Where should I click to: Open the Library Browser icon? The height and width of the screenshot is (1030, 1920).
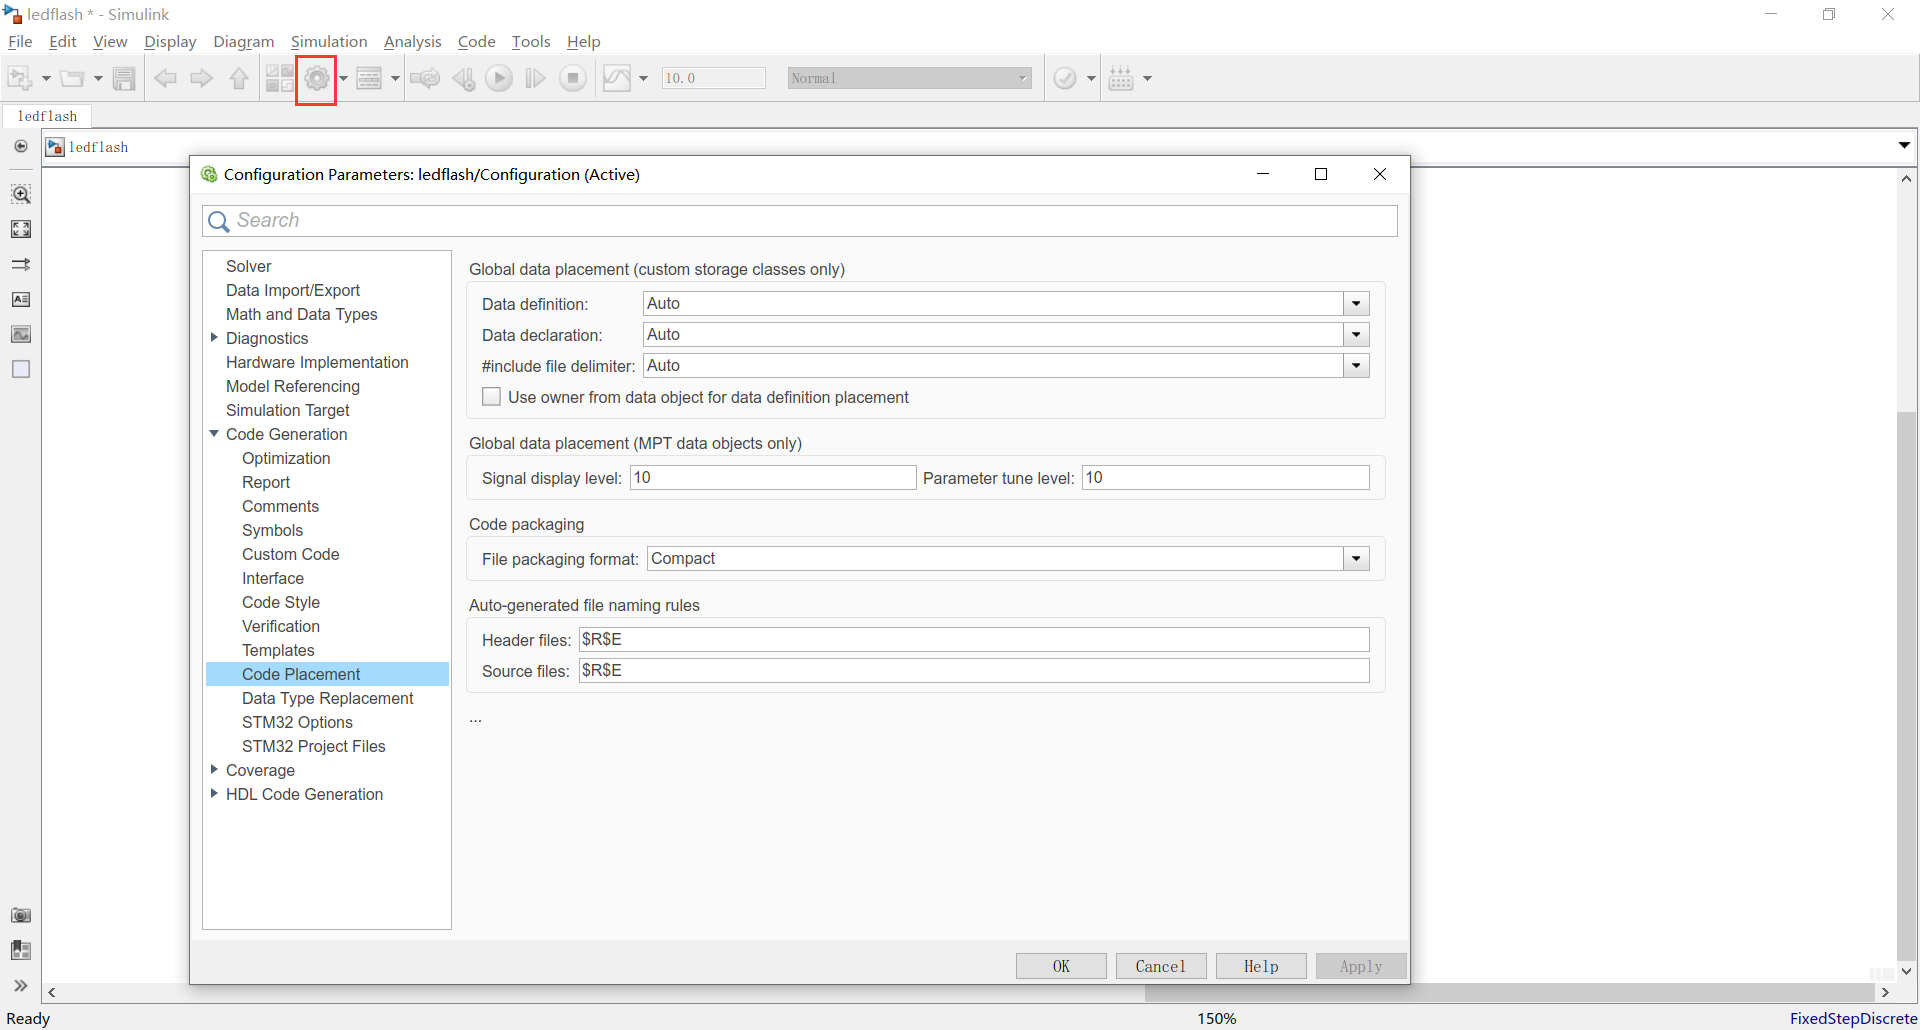tap(280, 78)
